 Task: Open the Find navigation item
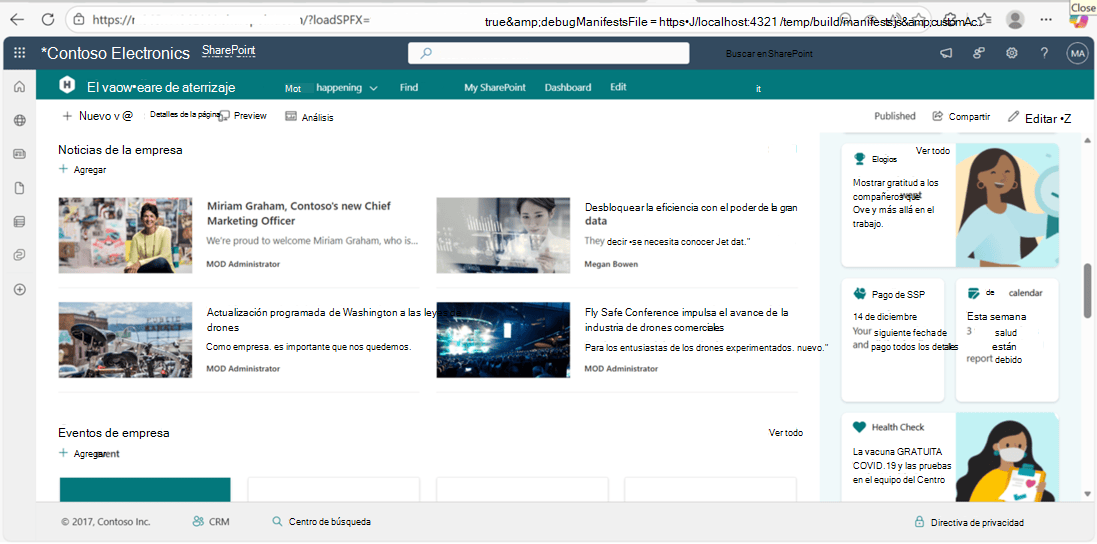[409, 87]
